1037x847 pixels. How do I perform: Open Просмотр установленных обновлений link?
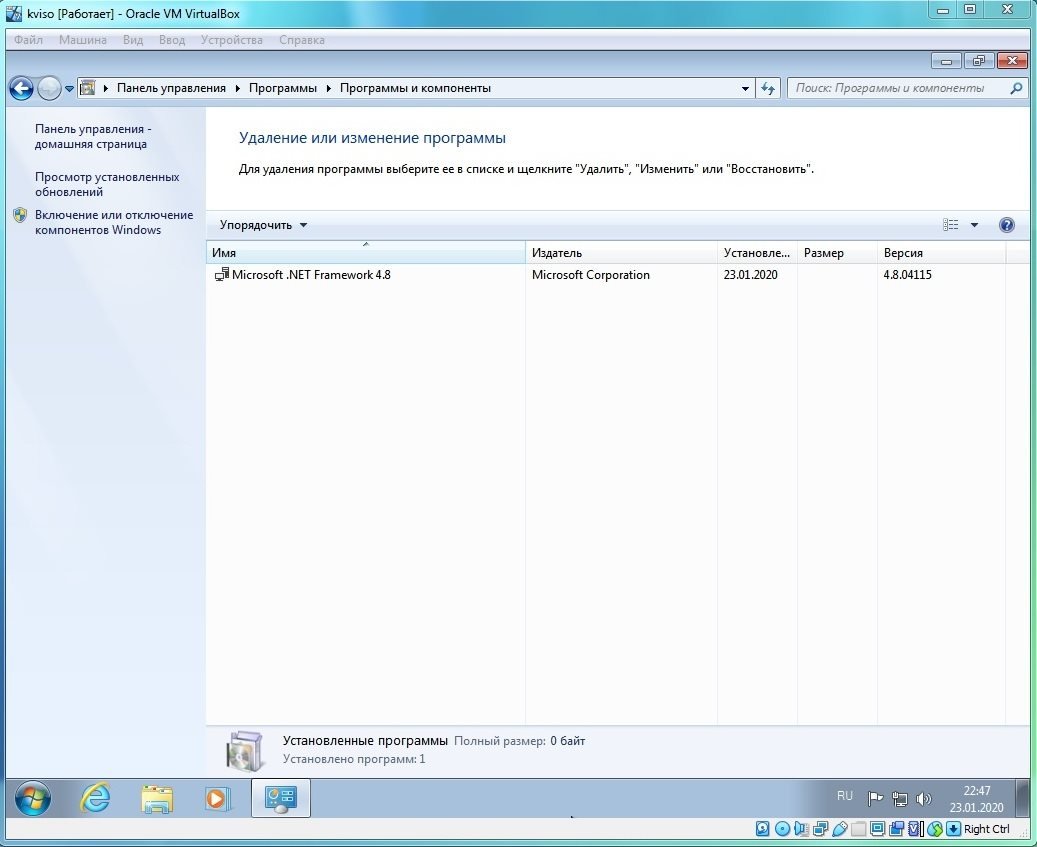107,184
